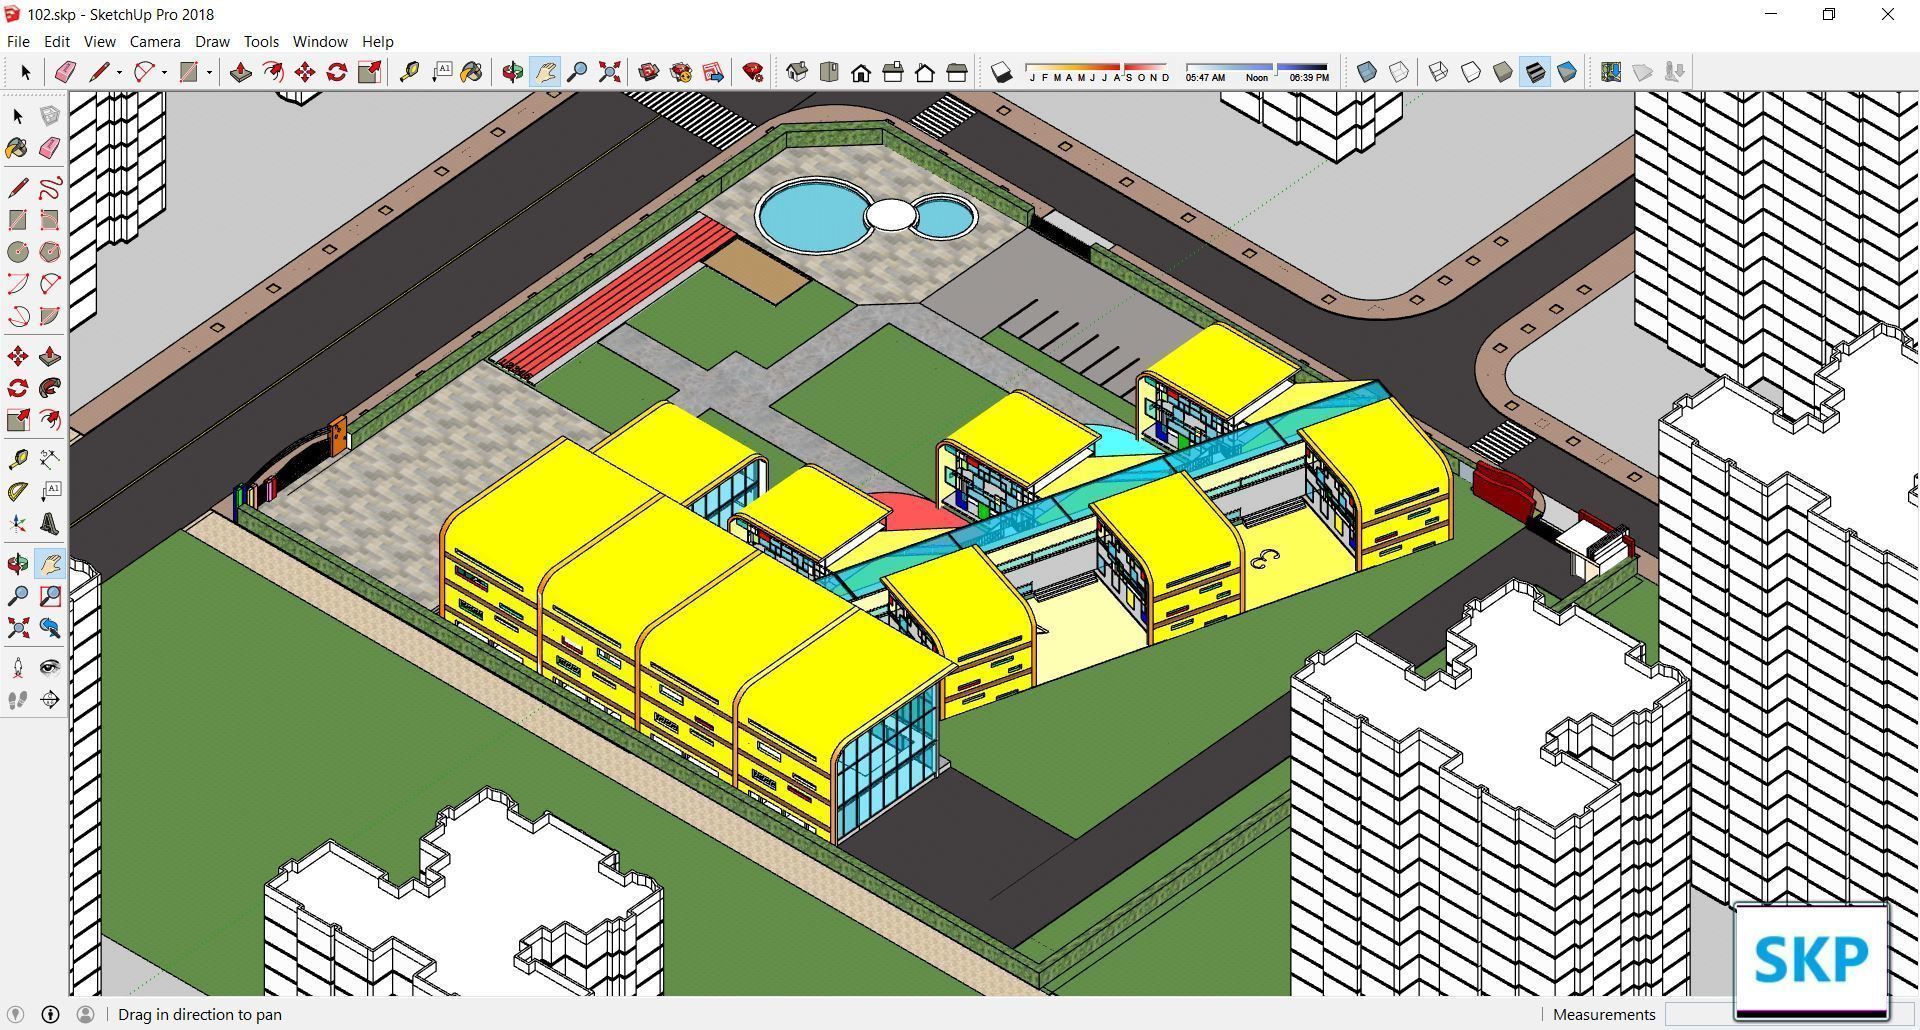
Task: Switch to Top view
Action: [829, 72]
